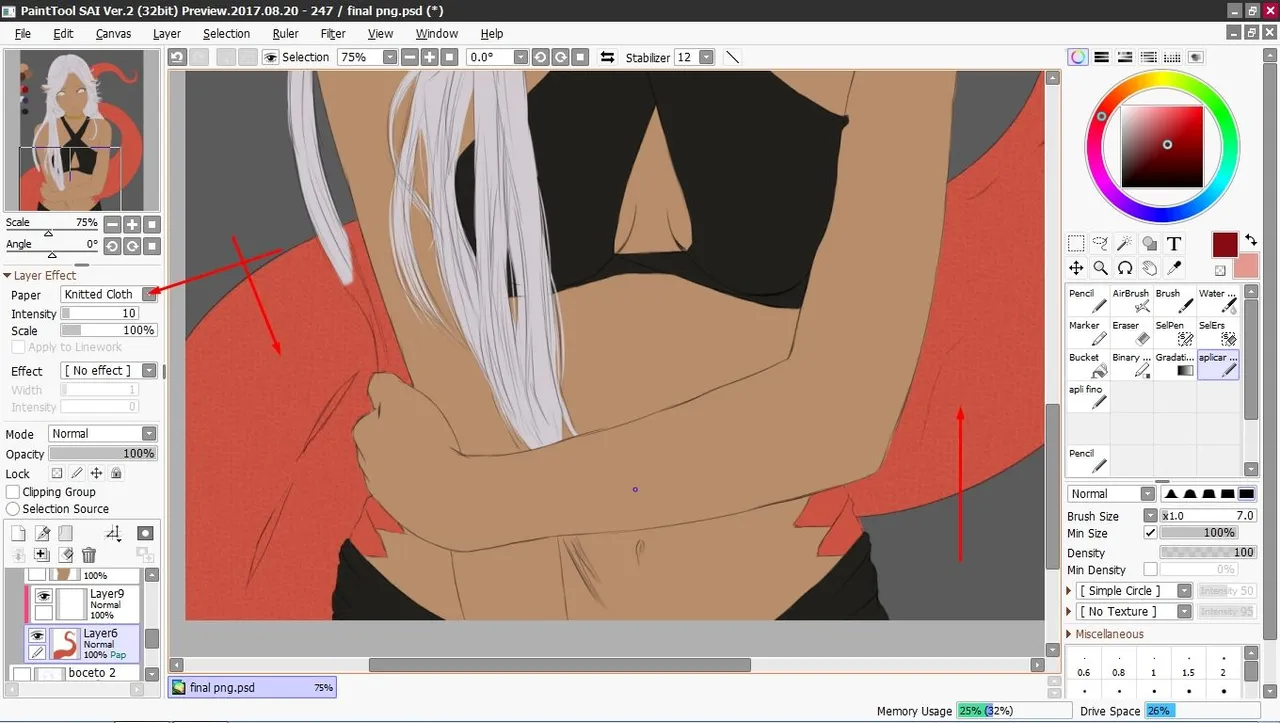This screenshot has height=723, width=1280.
Task: Select the SelPen tool
Action: 1174,333
